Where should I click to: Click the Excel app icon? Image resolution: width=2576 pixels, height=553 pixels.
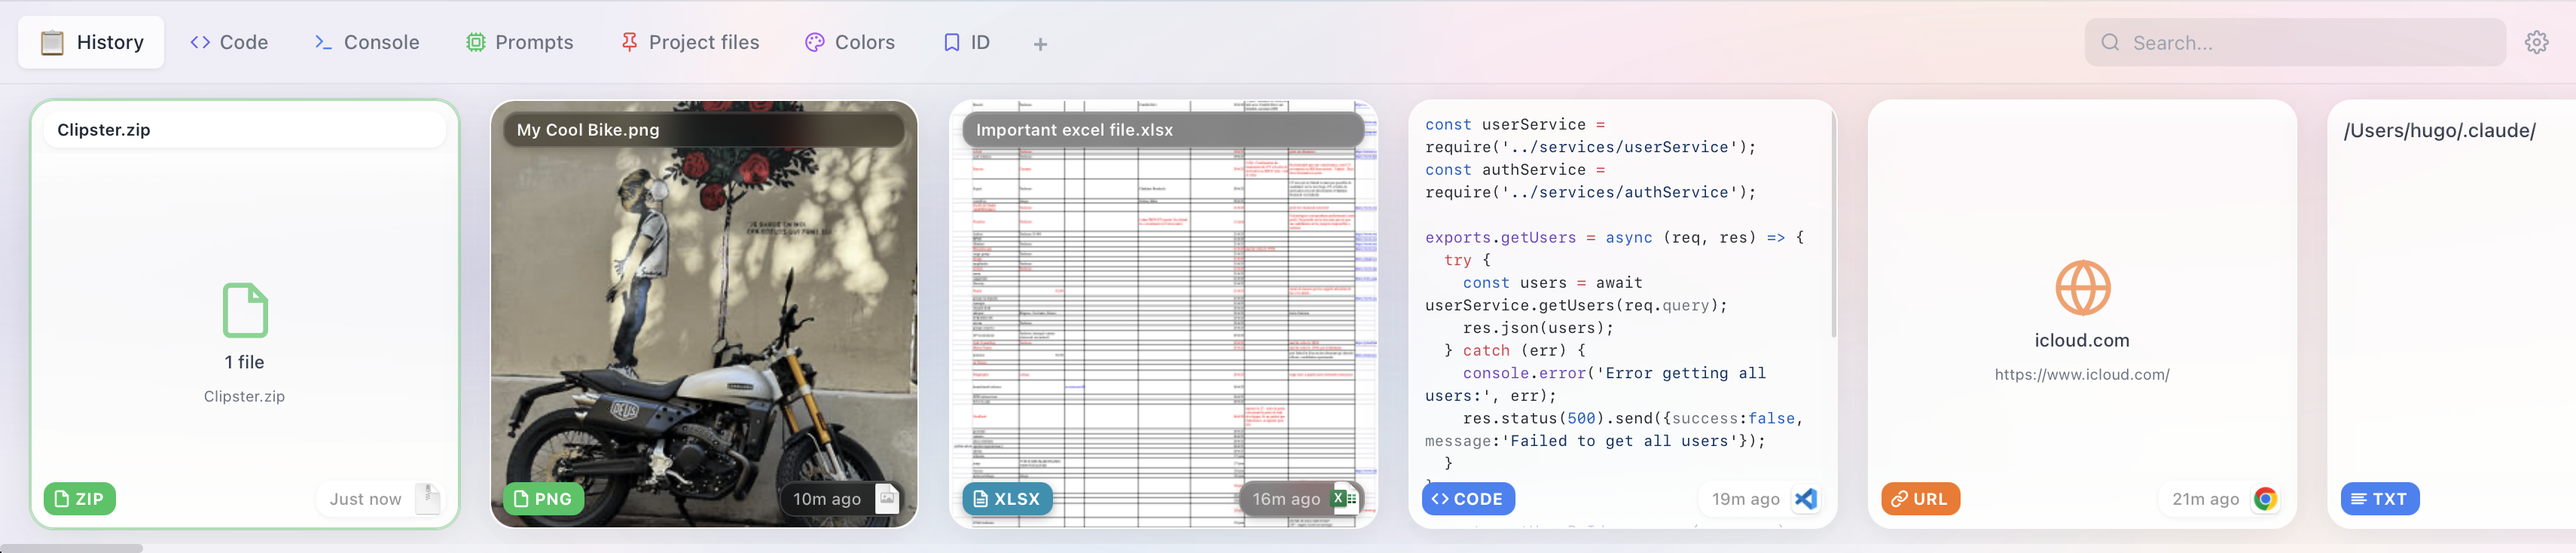click(x=1344, y=498)
